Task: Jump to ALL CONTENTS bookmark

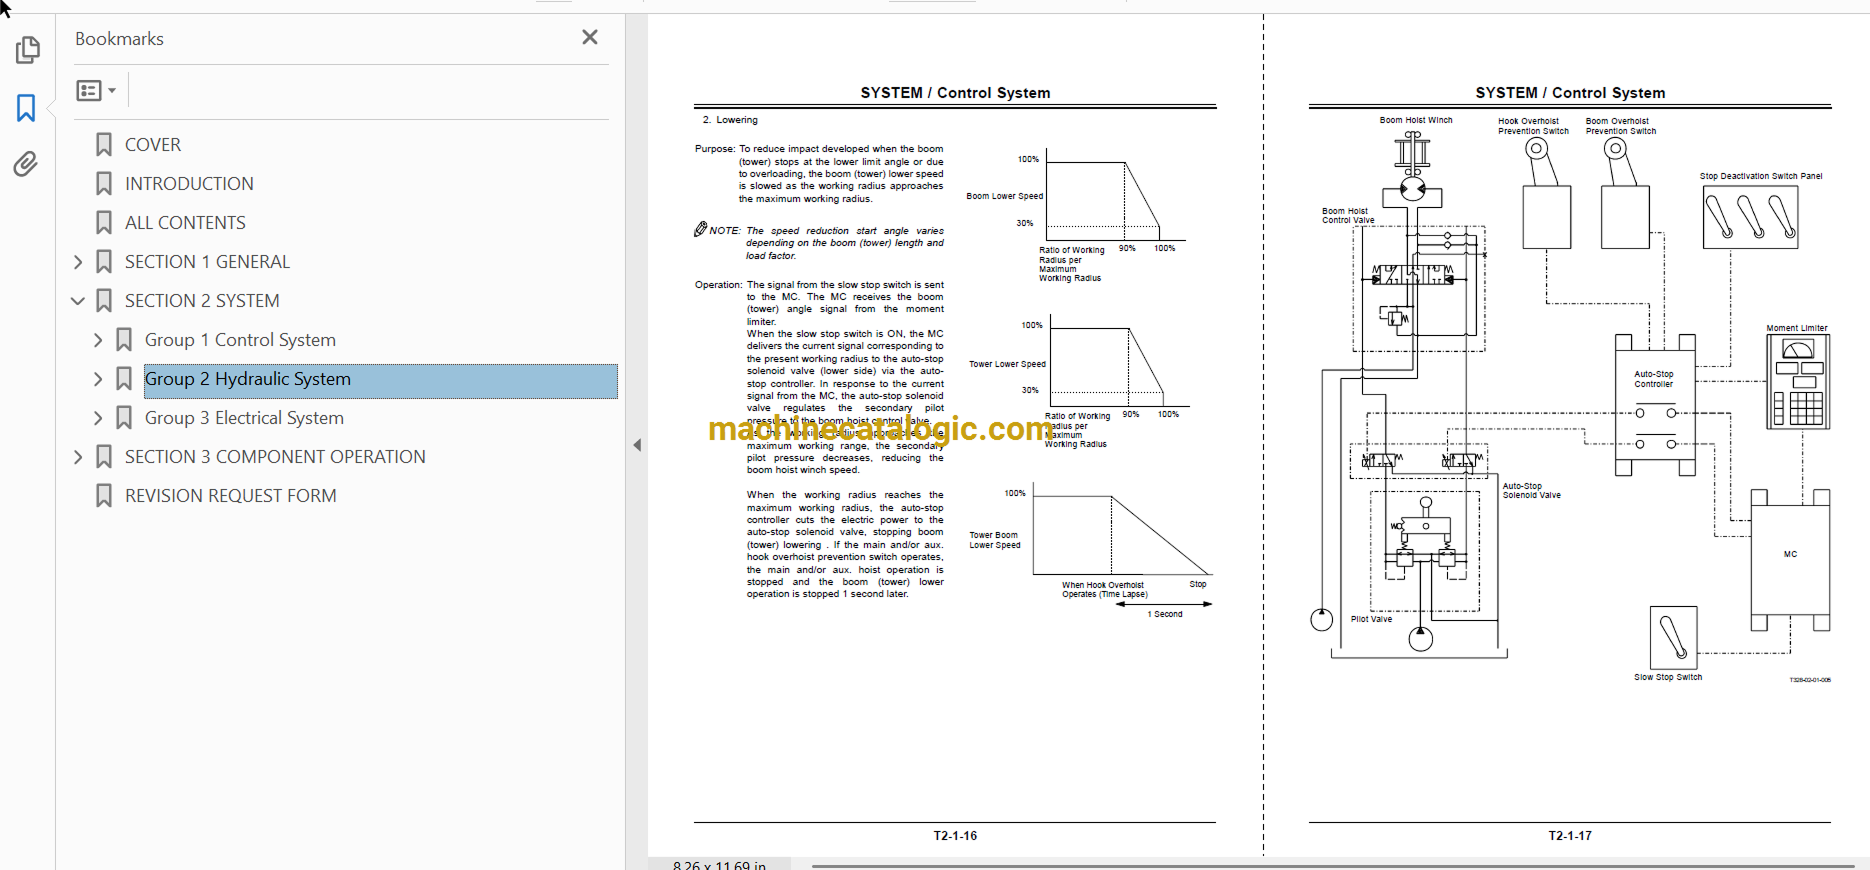Action: [x=185, y=223]
